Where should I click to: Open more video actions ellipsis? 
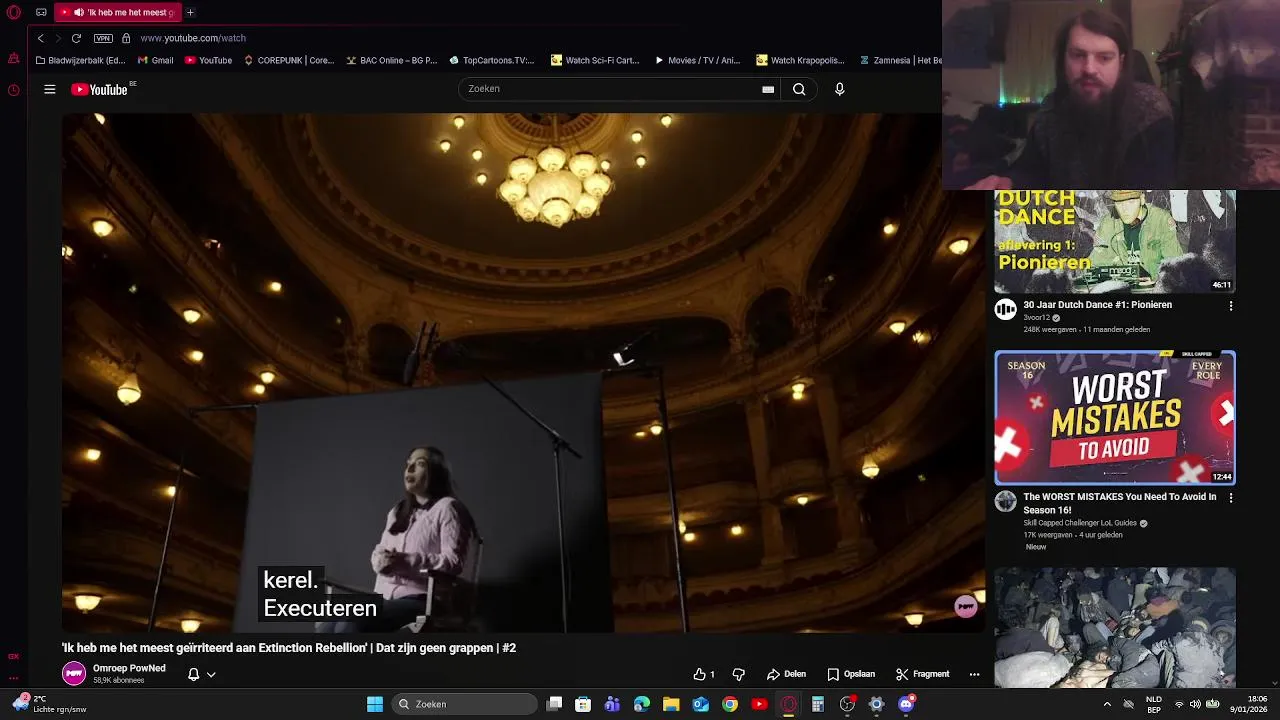[974, 674]
